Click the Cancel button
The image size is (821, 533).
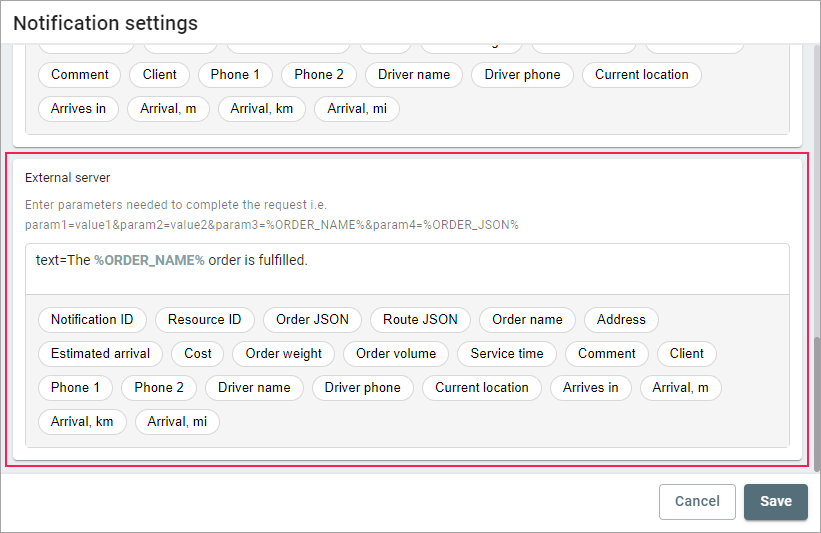697,502
